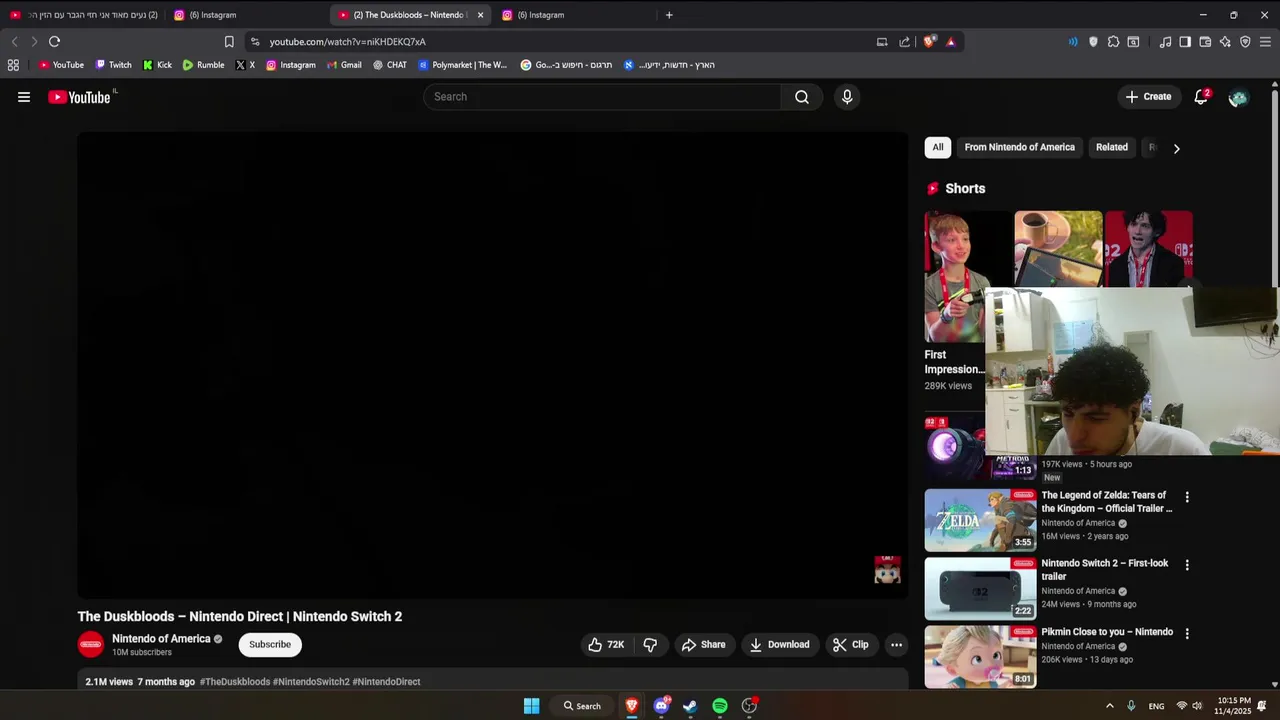Image resolution: width=1280 pixels, height=720 pixels.
Task: Toggle the browser sidebar panel icon
Action: [x=1185, y=42]
